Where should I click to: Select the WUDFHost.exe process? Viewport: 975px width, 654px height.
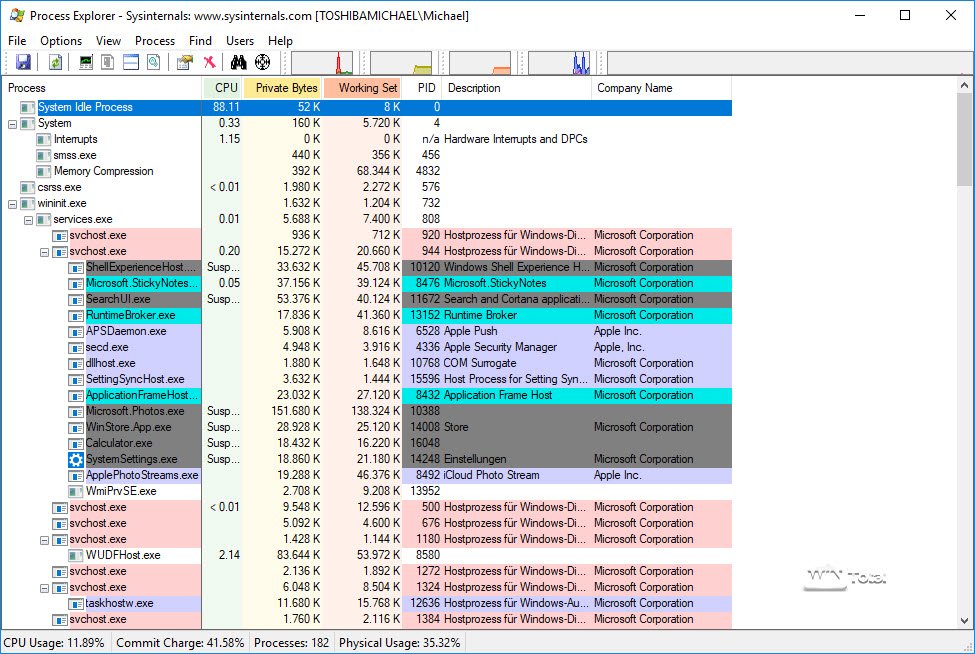123,555
